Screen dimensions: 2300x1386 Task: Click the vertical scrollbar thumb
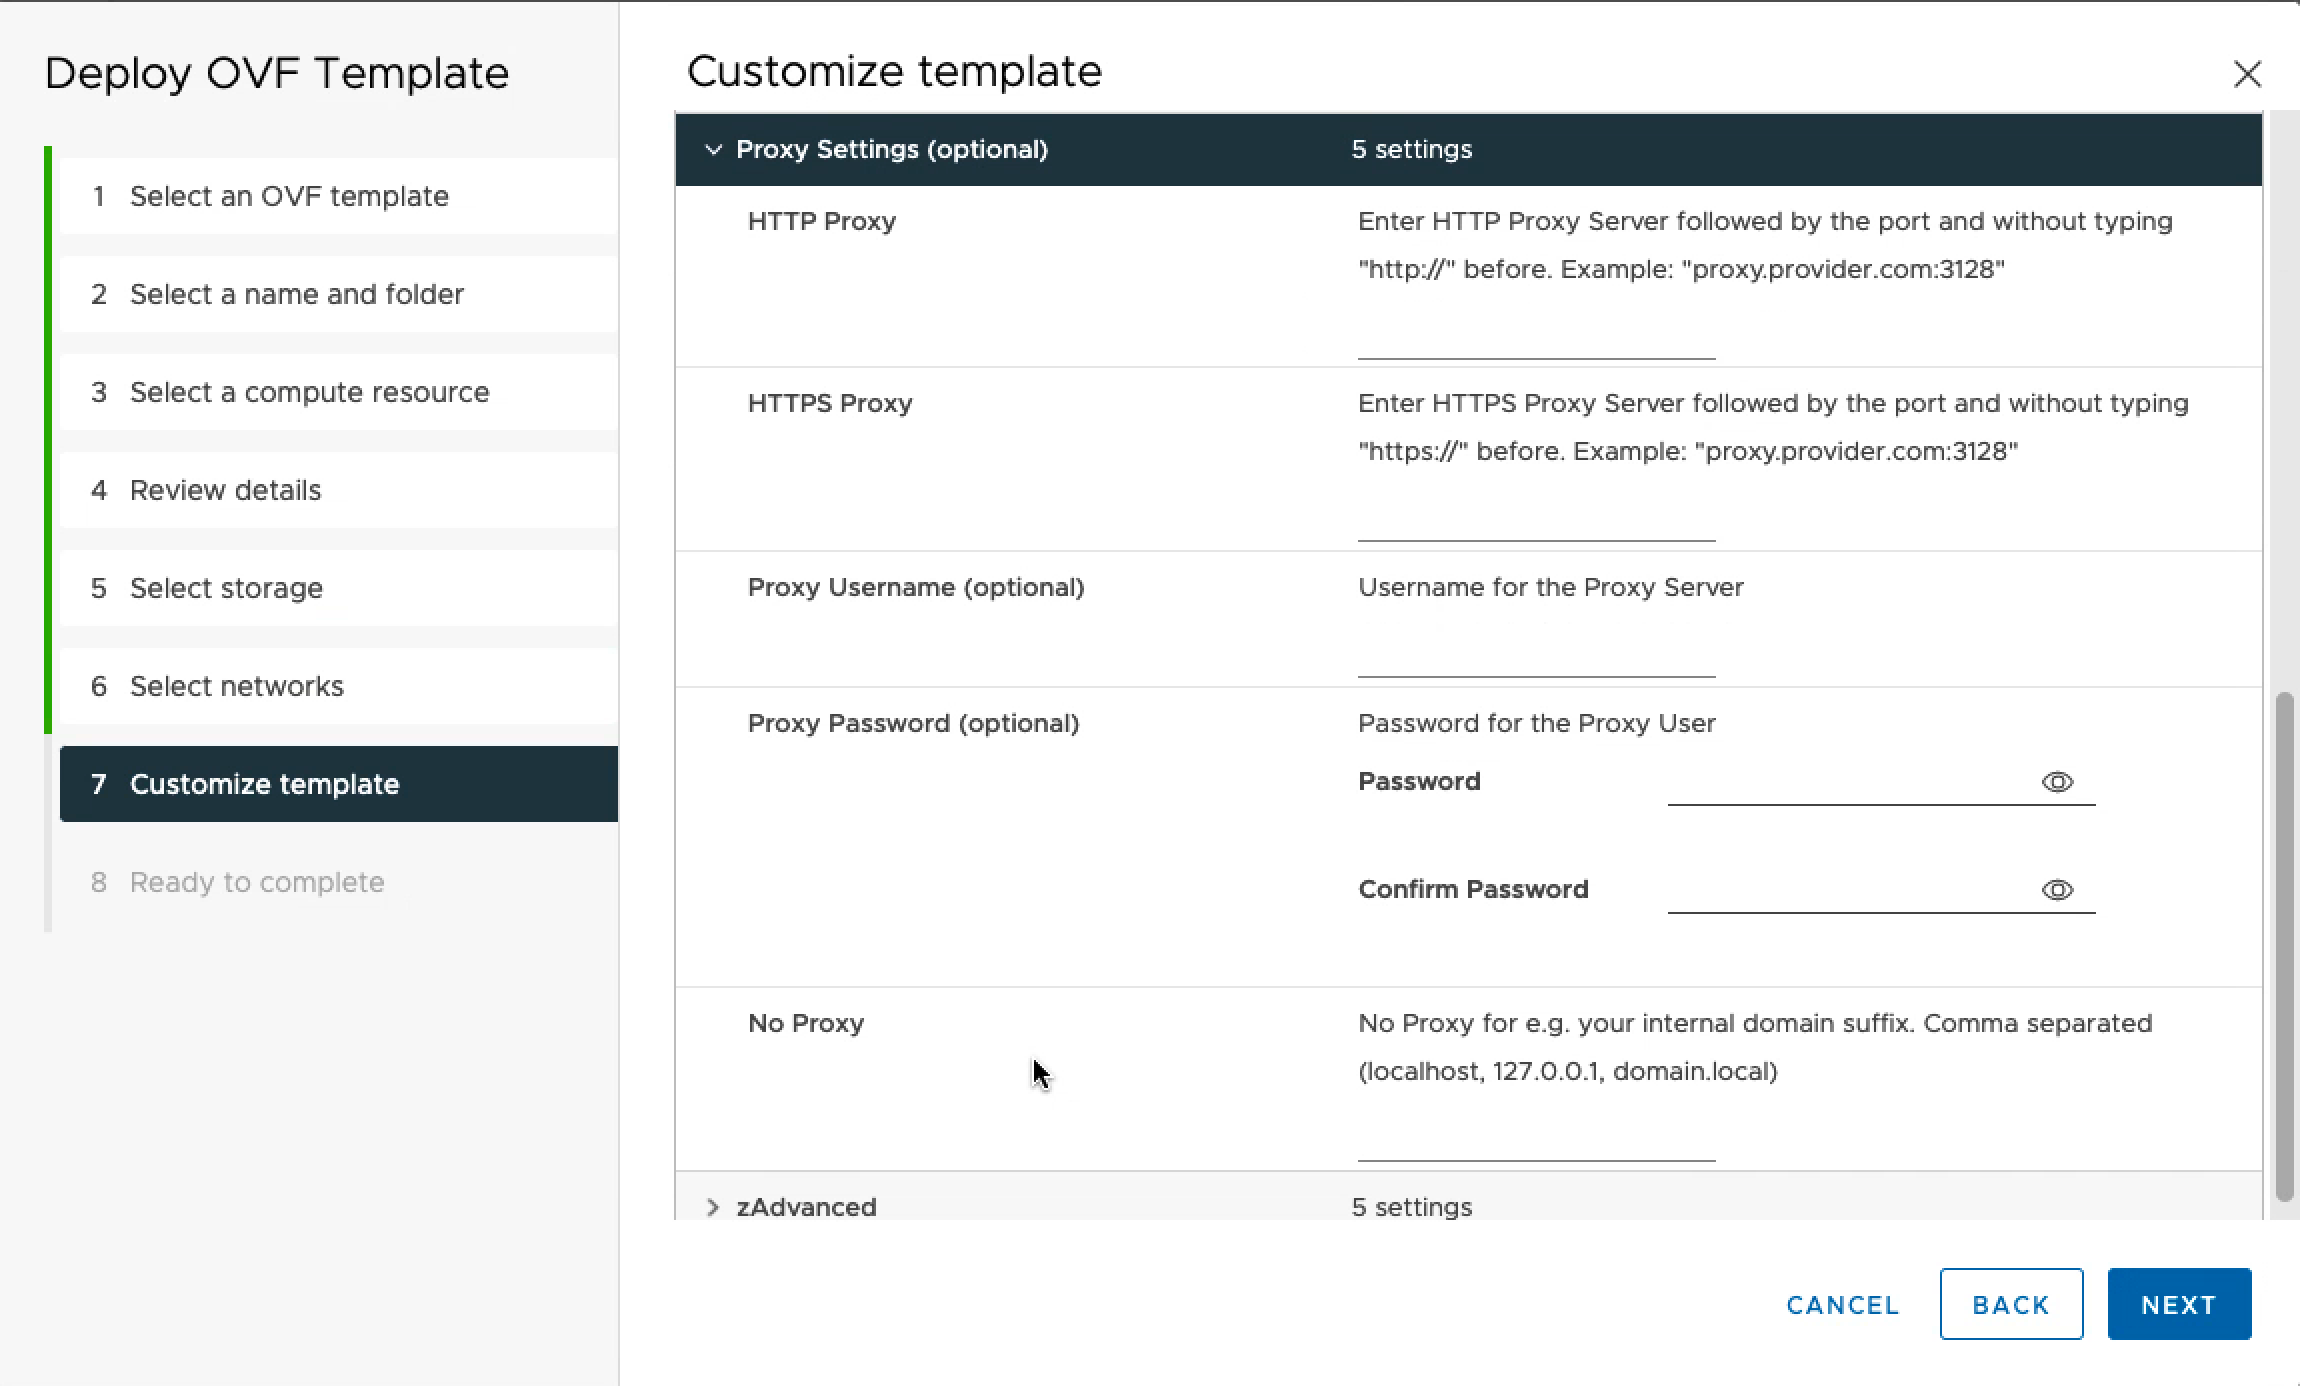pyautogui.click(x=2283, y=945)
